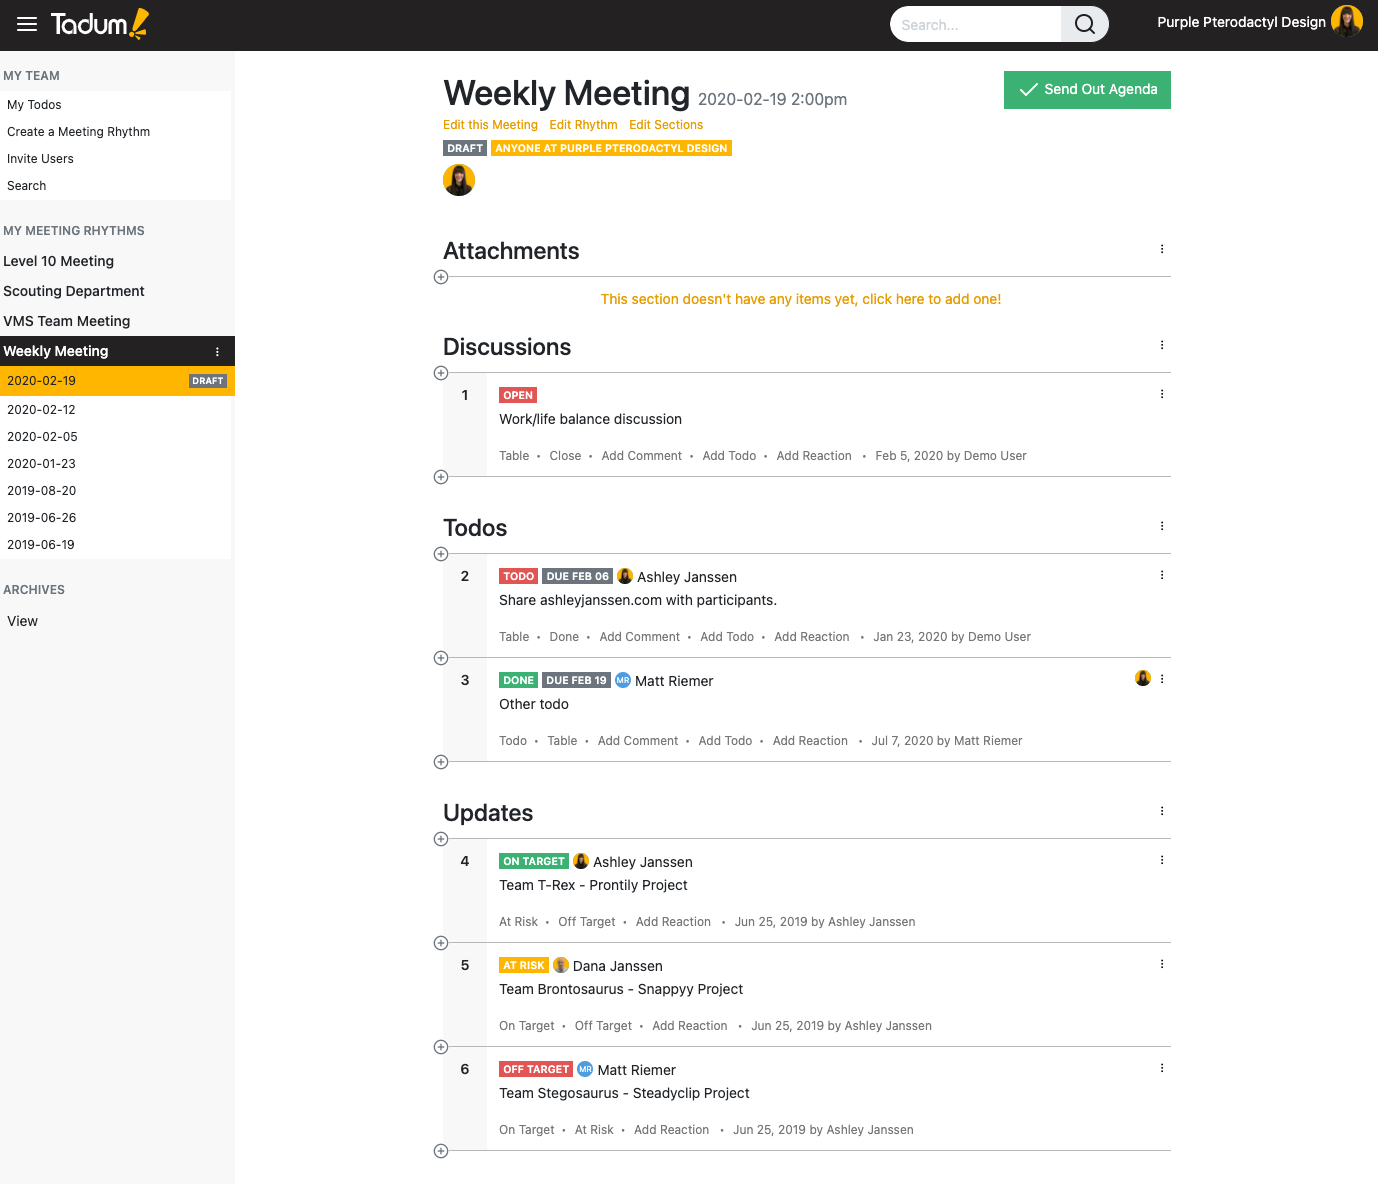Click Ashley Janssen avatar on todo item 2
Screen dimensions: 1378x1184
(625, 576)
